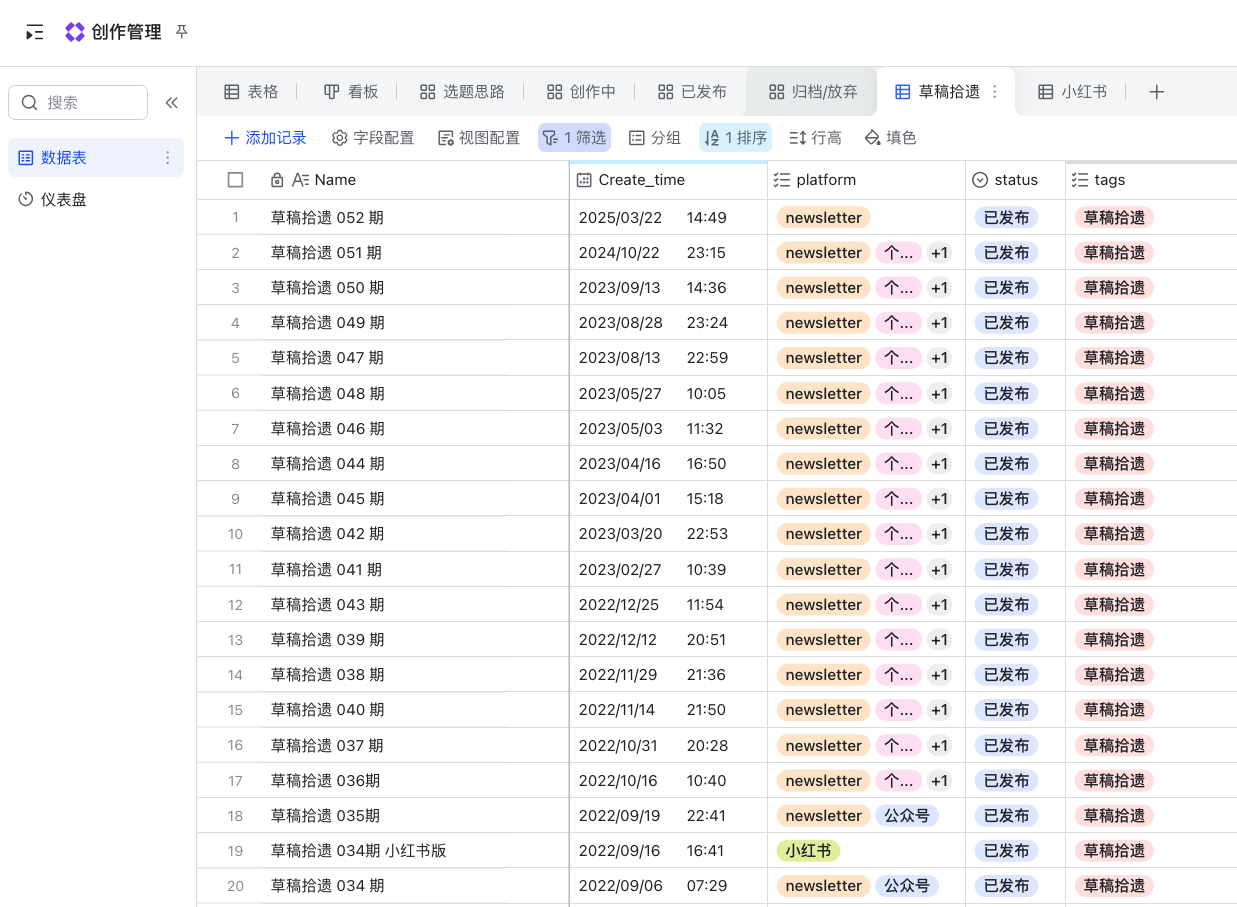
Task: Switch to the 小红书 view tab
Action: (1072, 92)
